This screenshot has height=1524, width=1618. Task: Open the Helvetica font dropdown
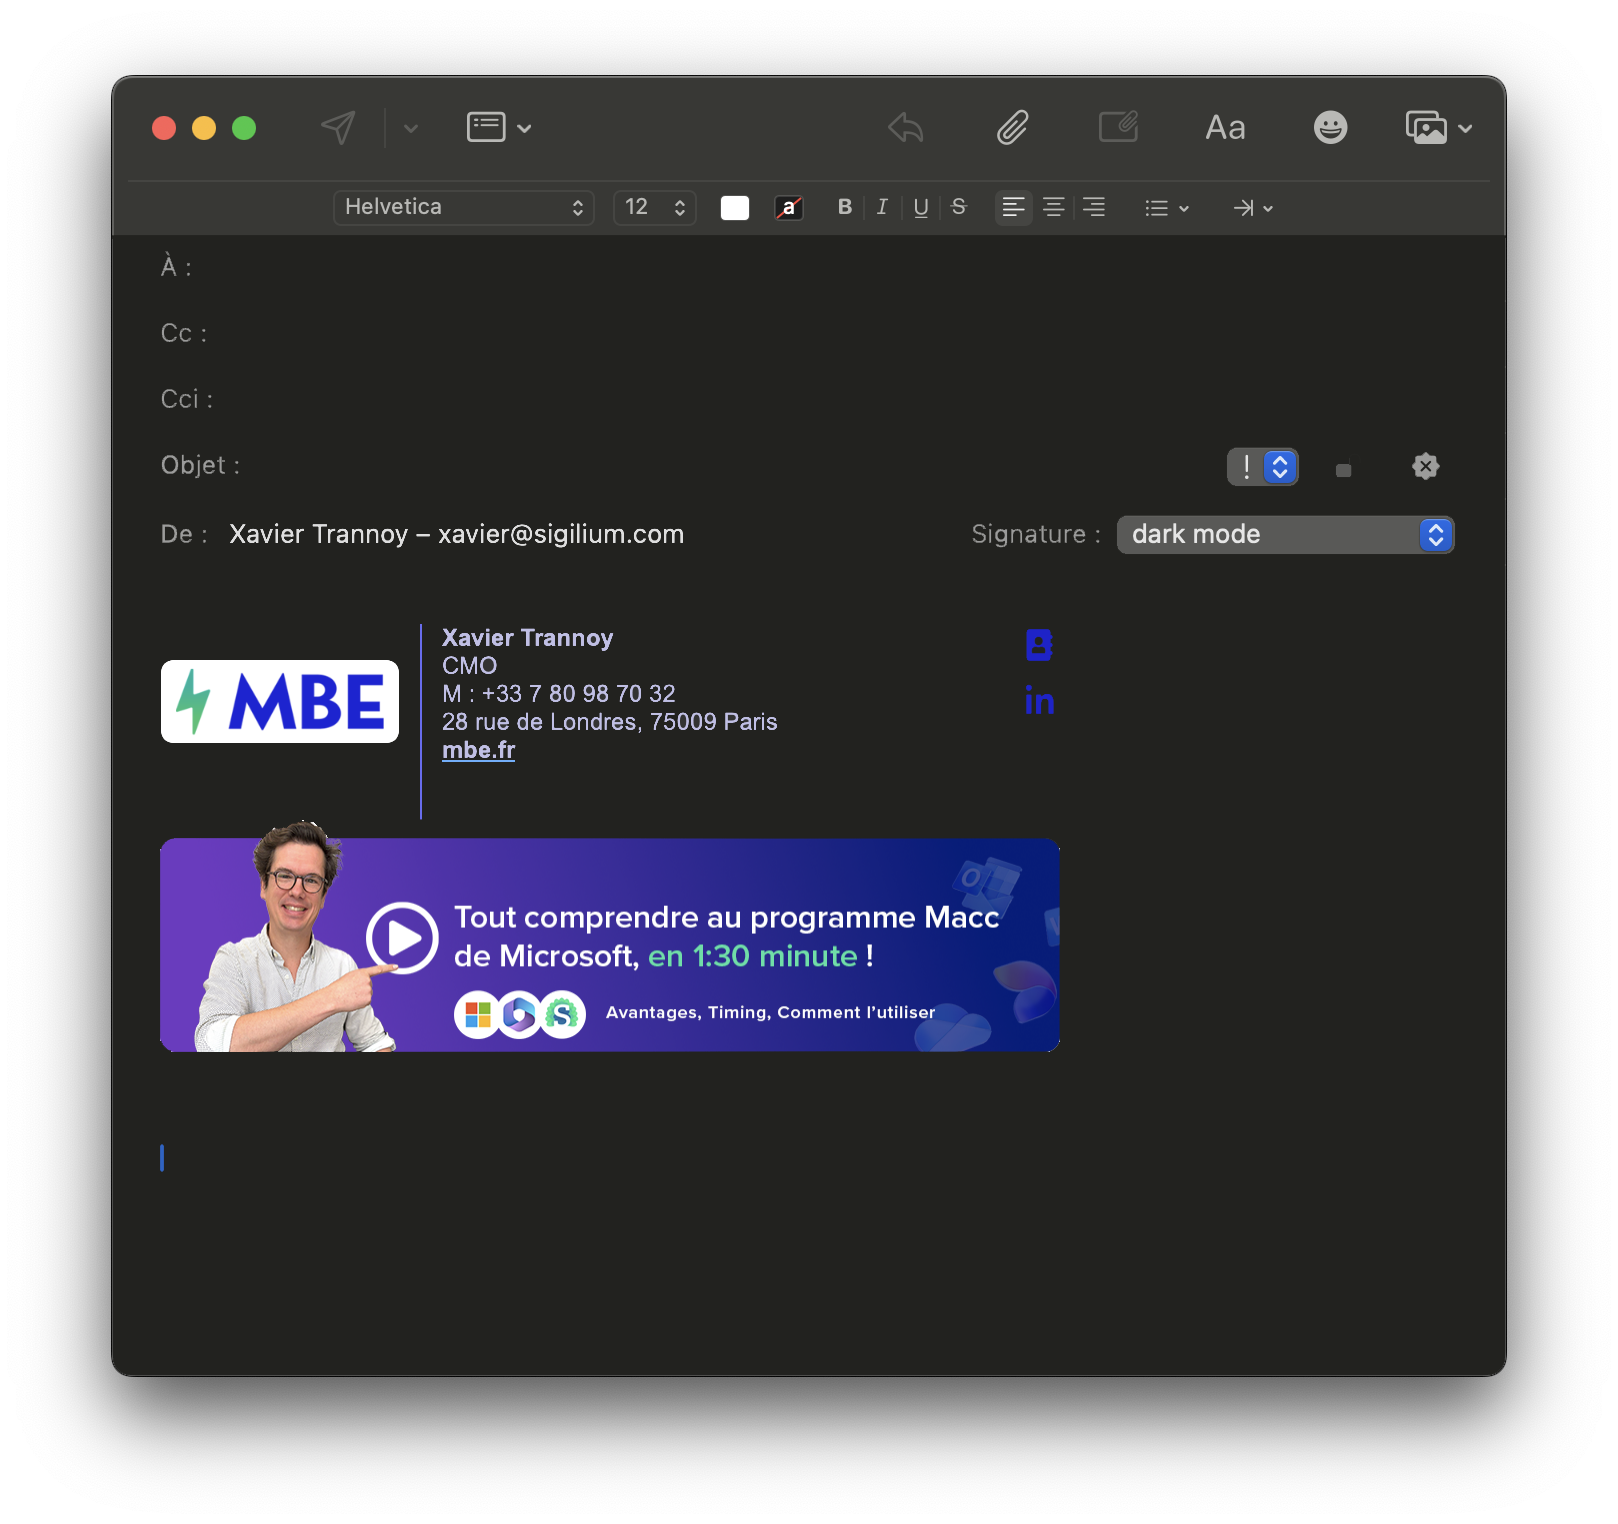click(x=464, y=208)
